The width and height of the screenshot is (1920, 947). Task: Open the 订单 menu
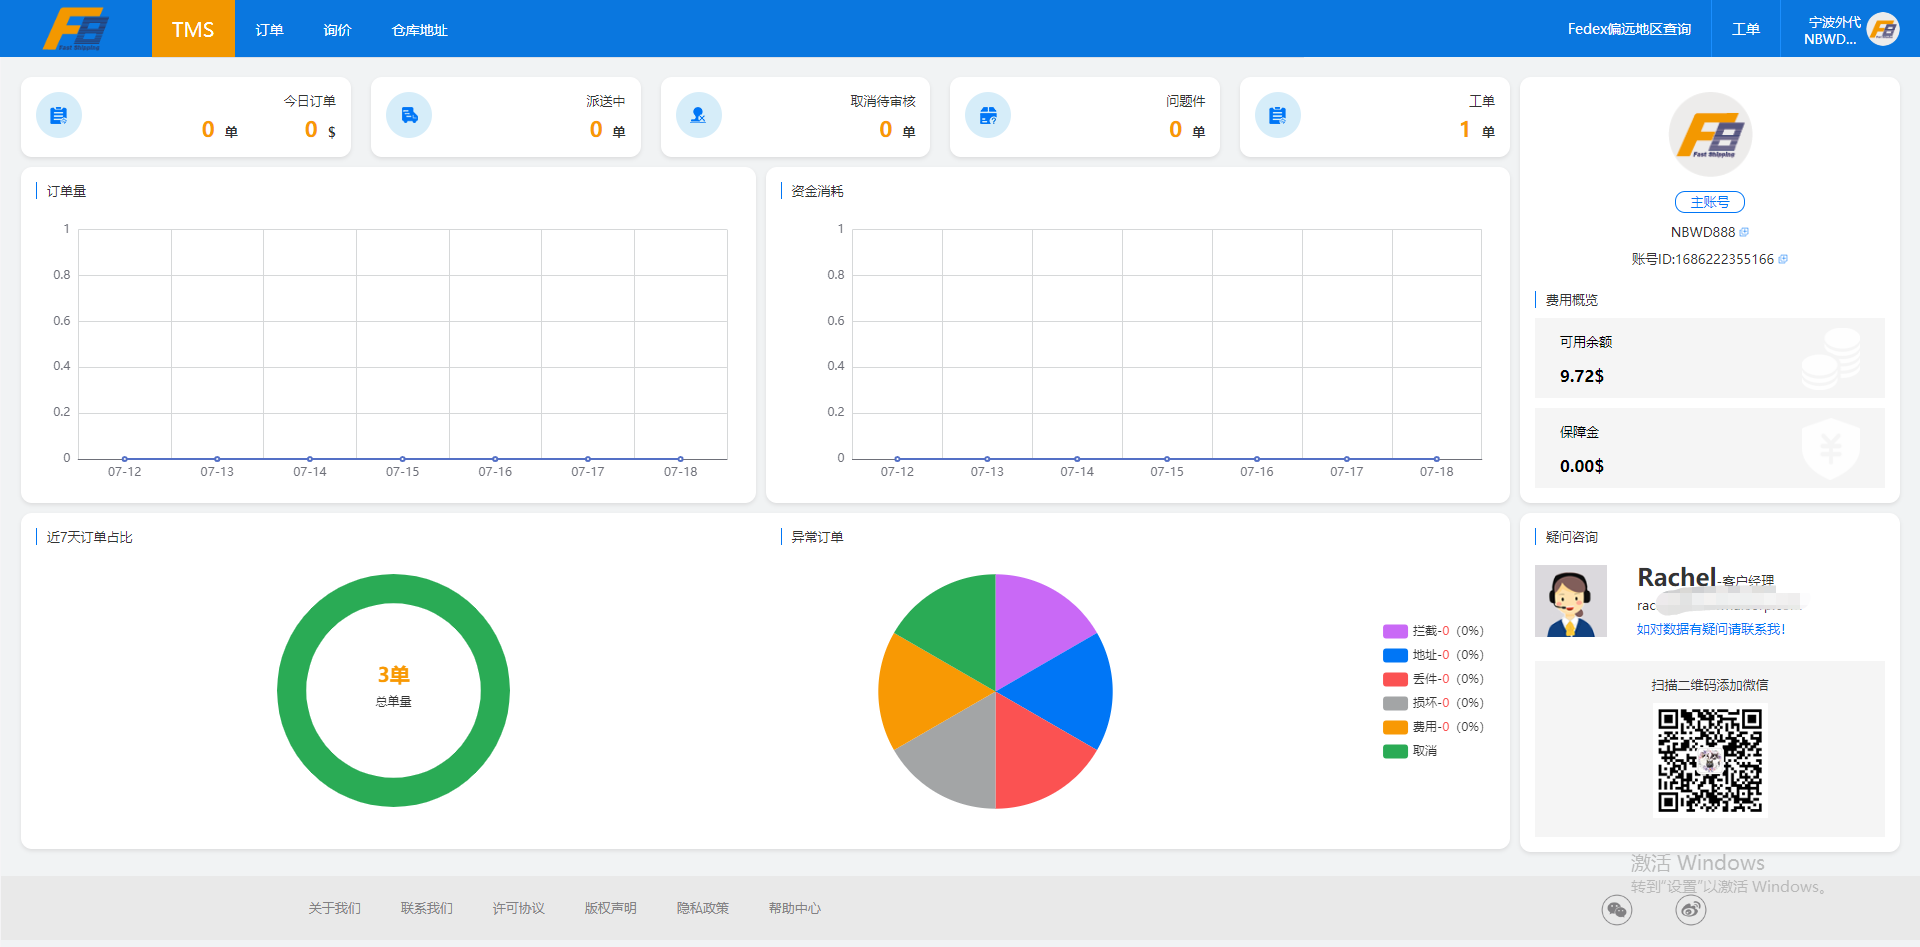(x=269, y=30)
